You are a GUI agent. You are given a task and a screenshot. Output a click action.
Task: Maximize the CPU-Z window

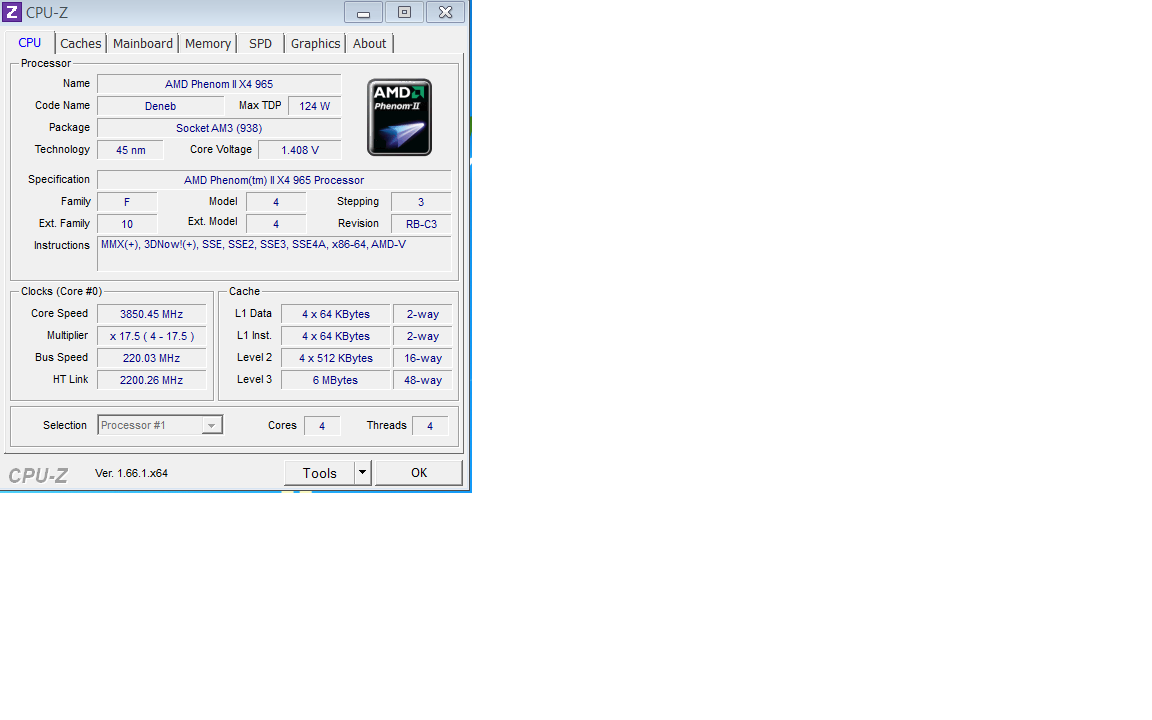(x=404, y=12)
